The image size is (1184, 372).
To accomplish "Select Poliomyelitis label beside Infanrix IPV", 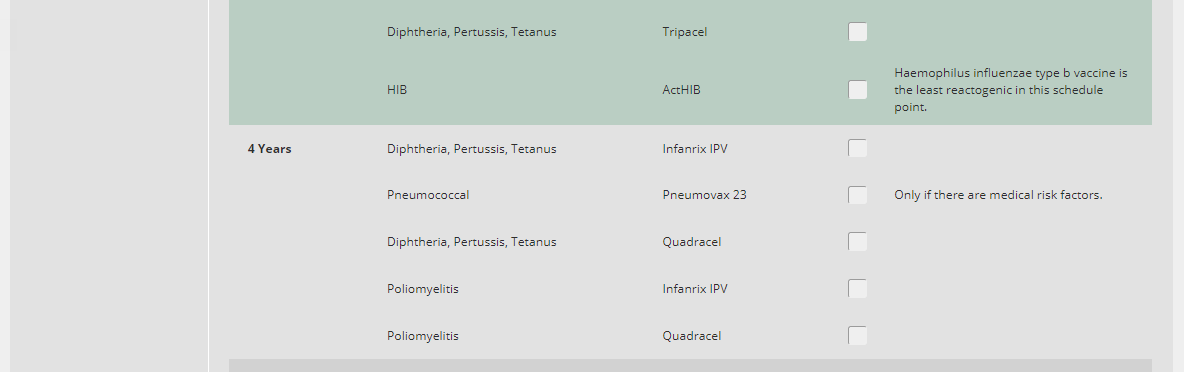I will point(423,289).
